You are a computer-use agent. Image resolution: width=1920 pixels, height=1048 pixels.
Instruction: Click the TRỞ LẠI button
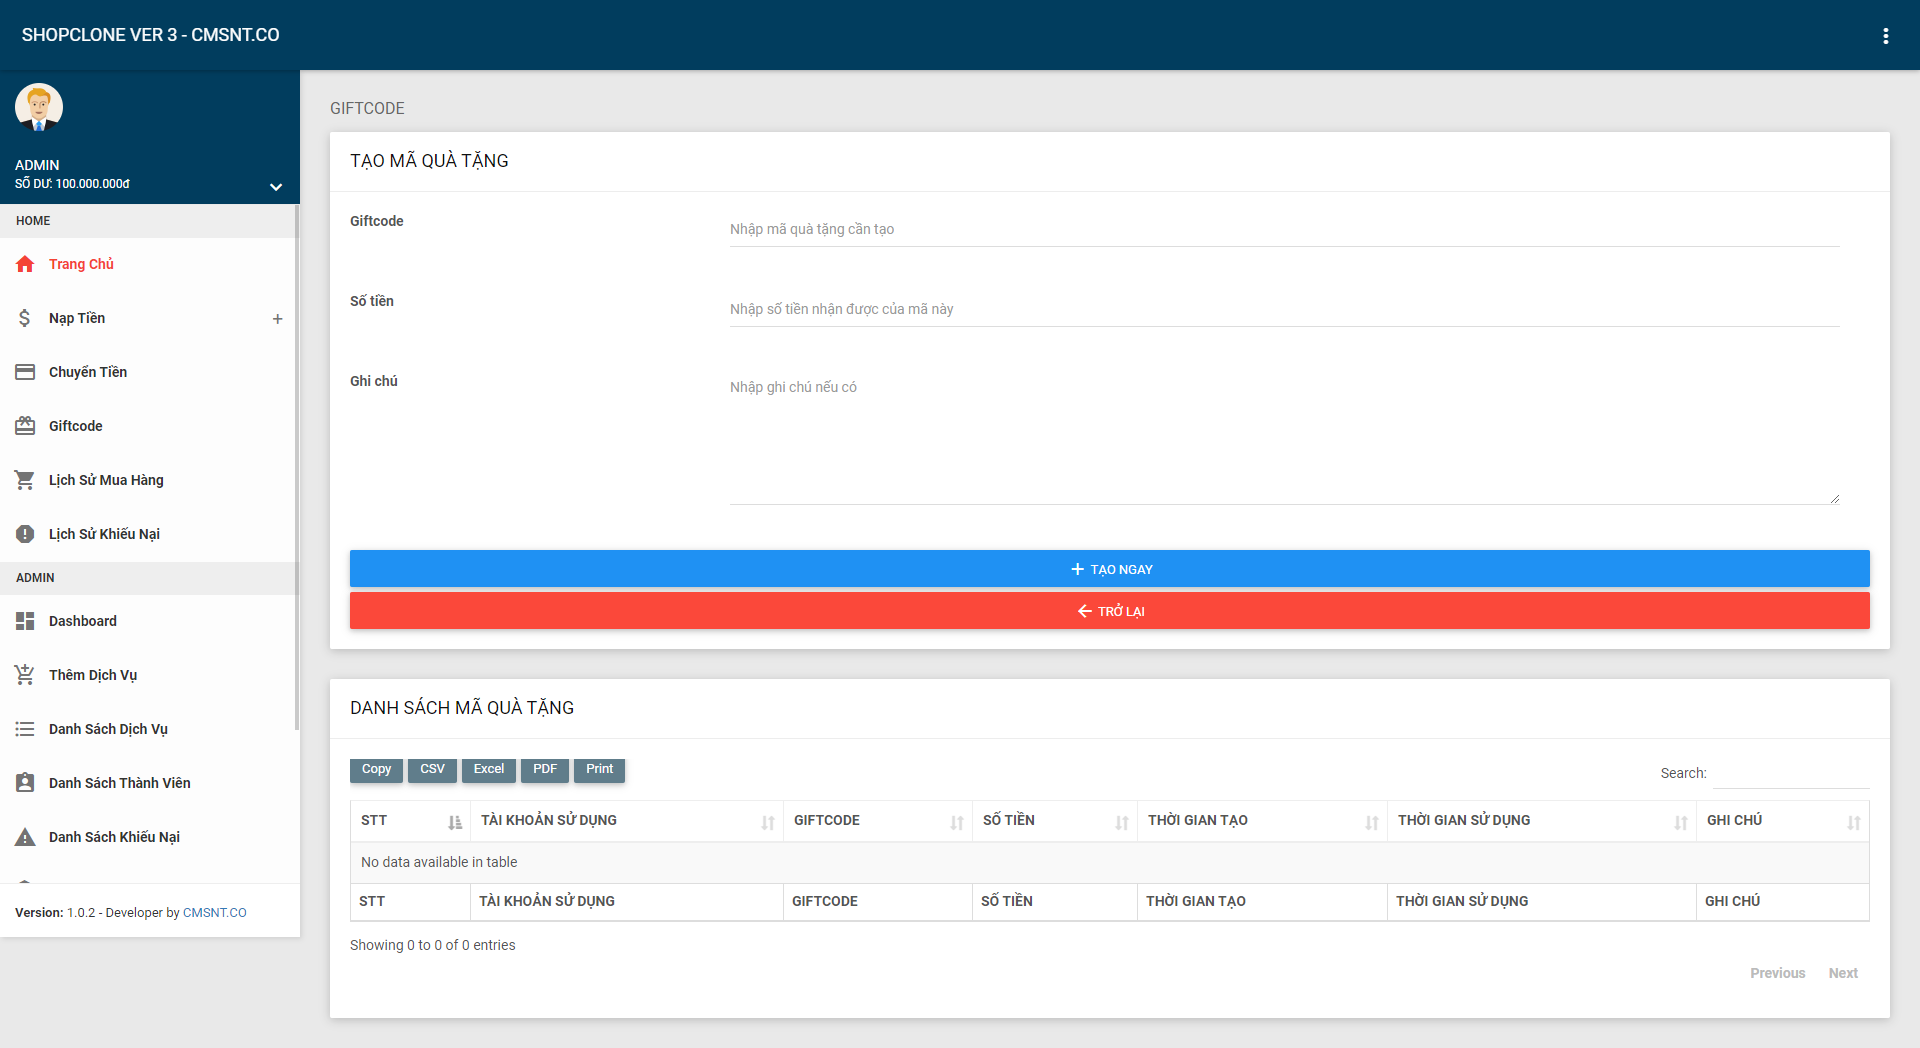(1109, 611)
